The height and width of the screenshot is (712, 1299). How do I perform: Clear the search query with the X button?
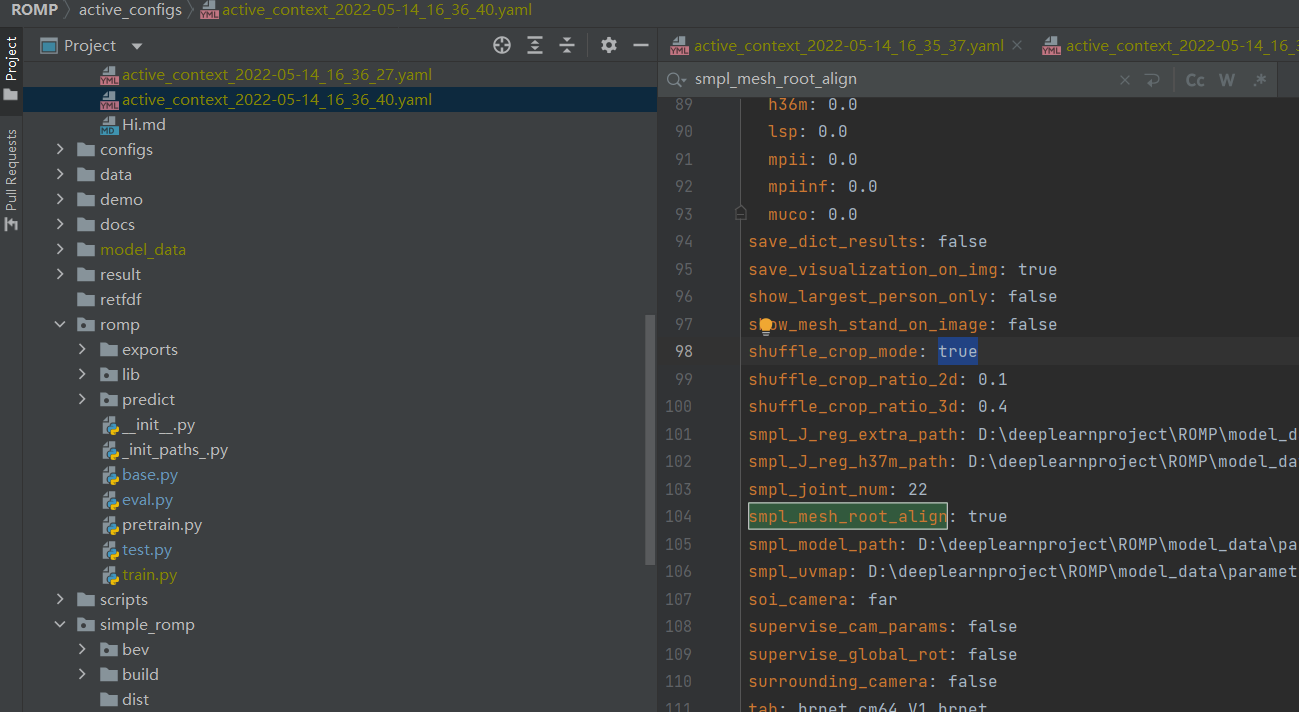(1124, 79)
